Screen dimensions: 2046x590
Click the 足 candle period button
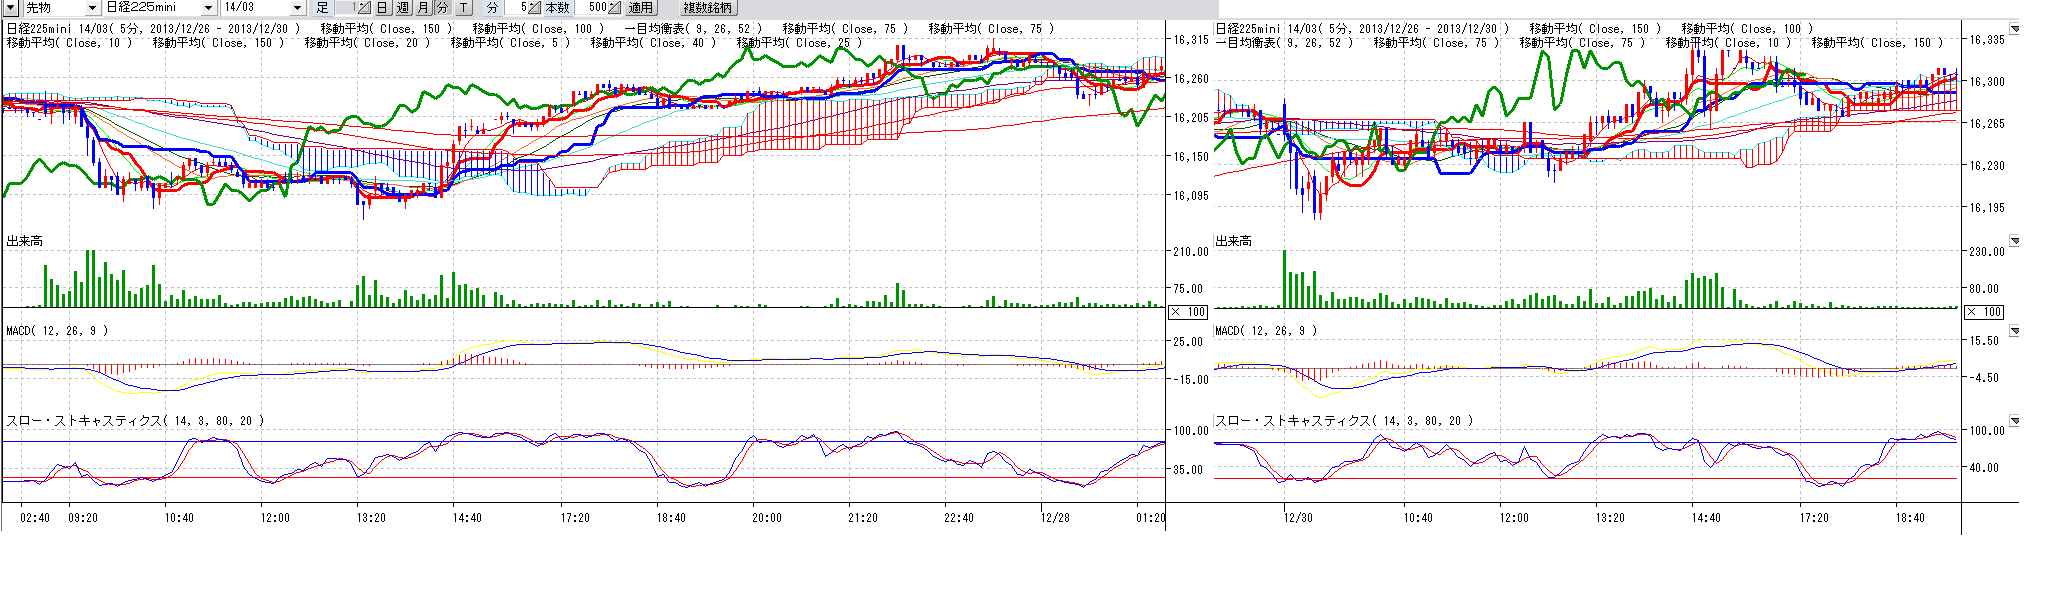[323, 8]
